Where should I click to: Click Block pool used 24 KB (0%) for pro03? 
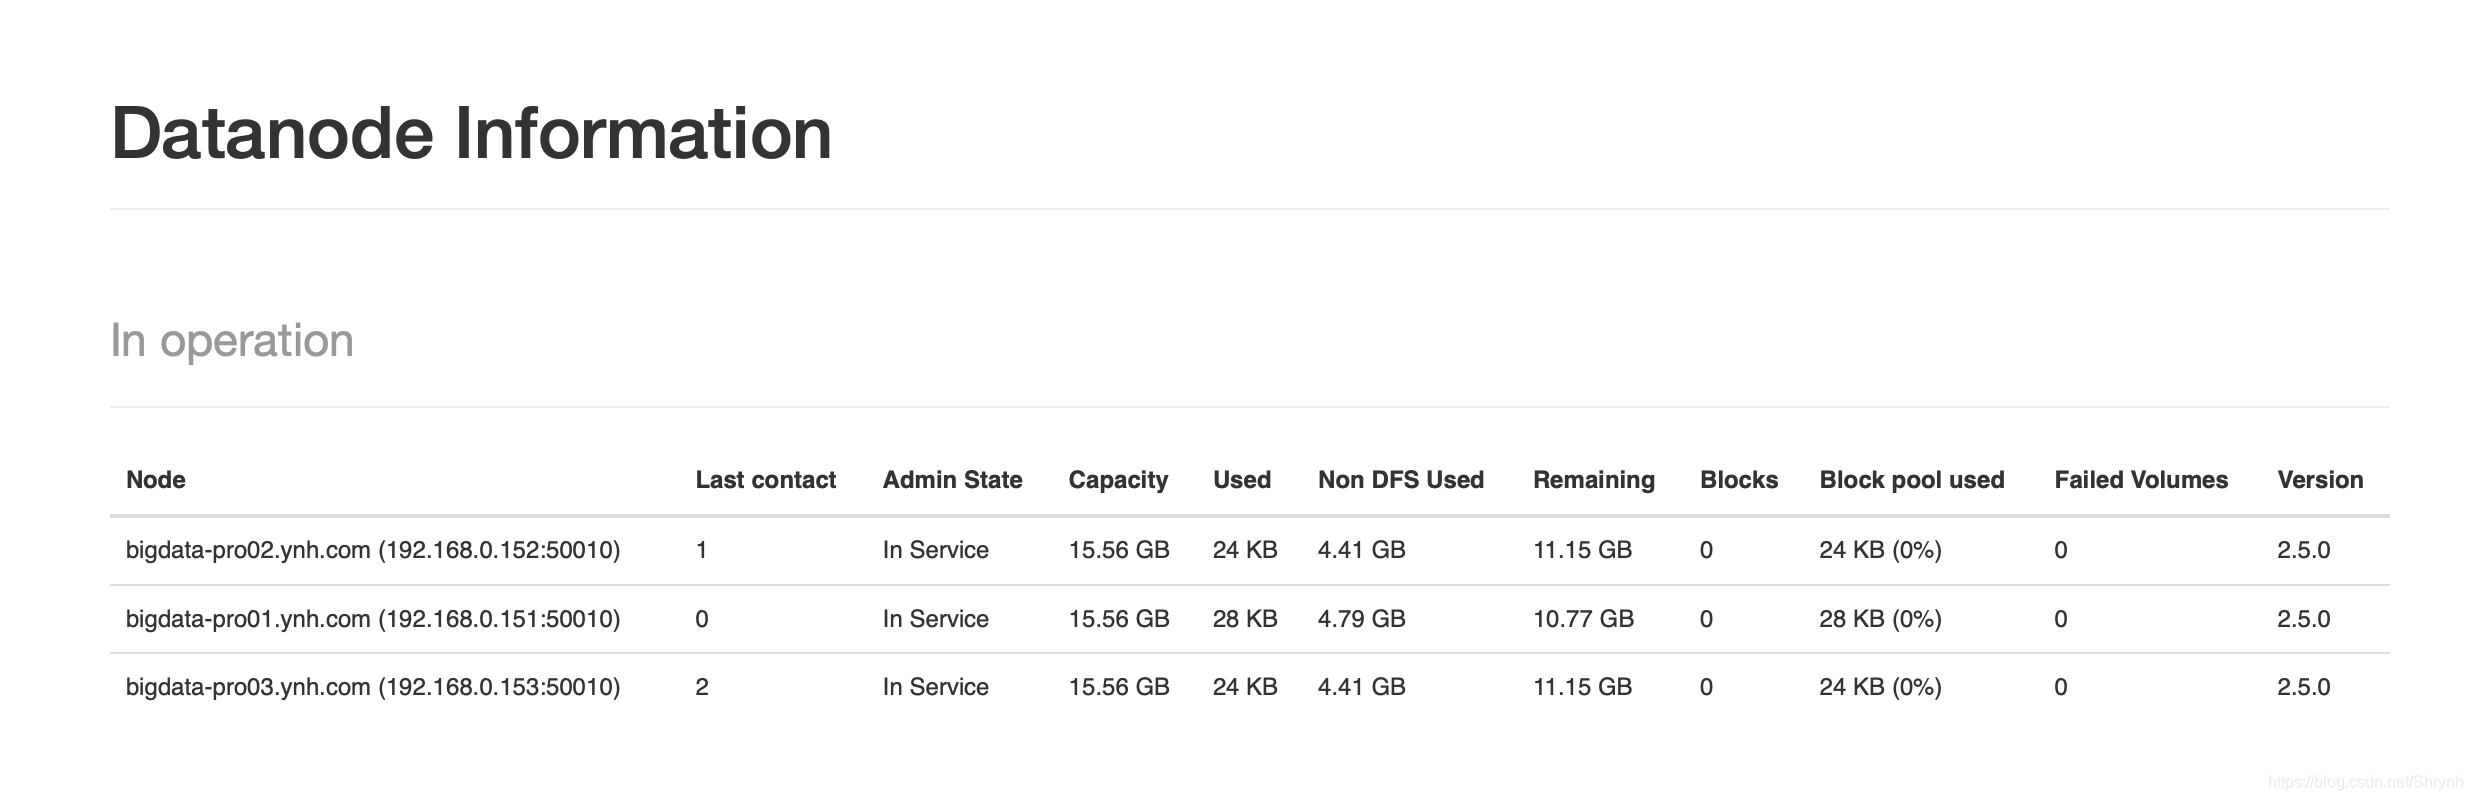pyautogui.click(x=1881, y=687)
